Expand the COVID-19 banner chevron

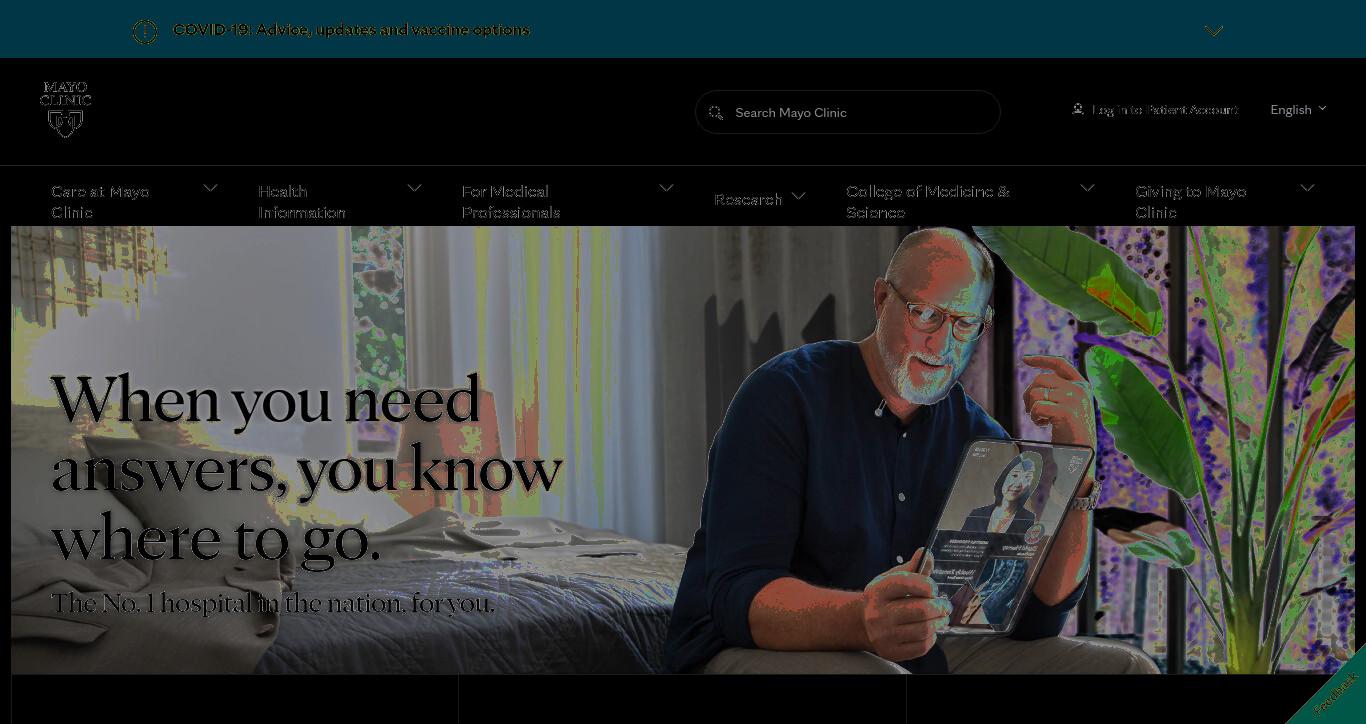coord(1214,31)
